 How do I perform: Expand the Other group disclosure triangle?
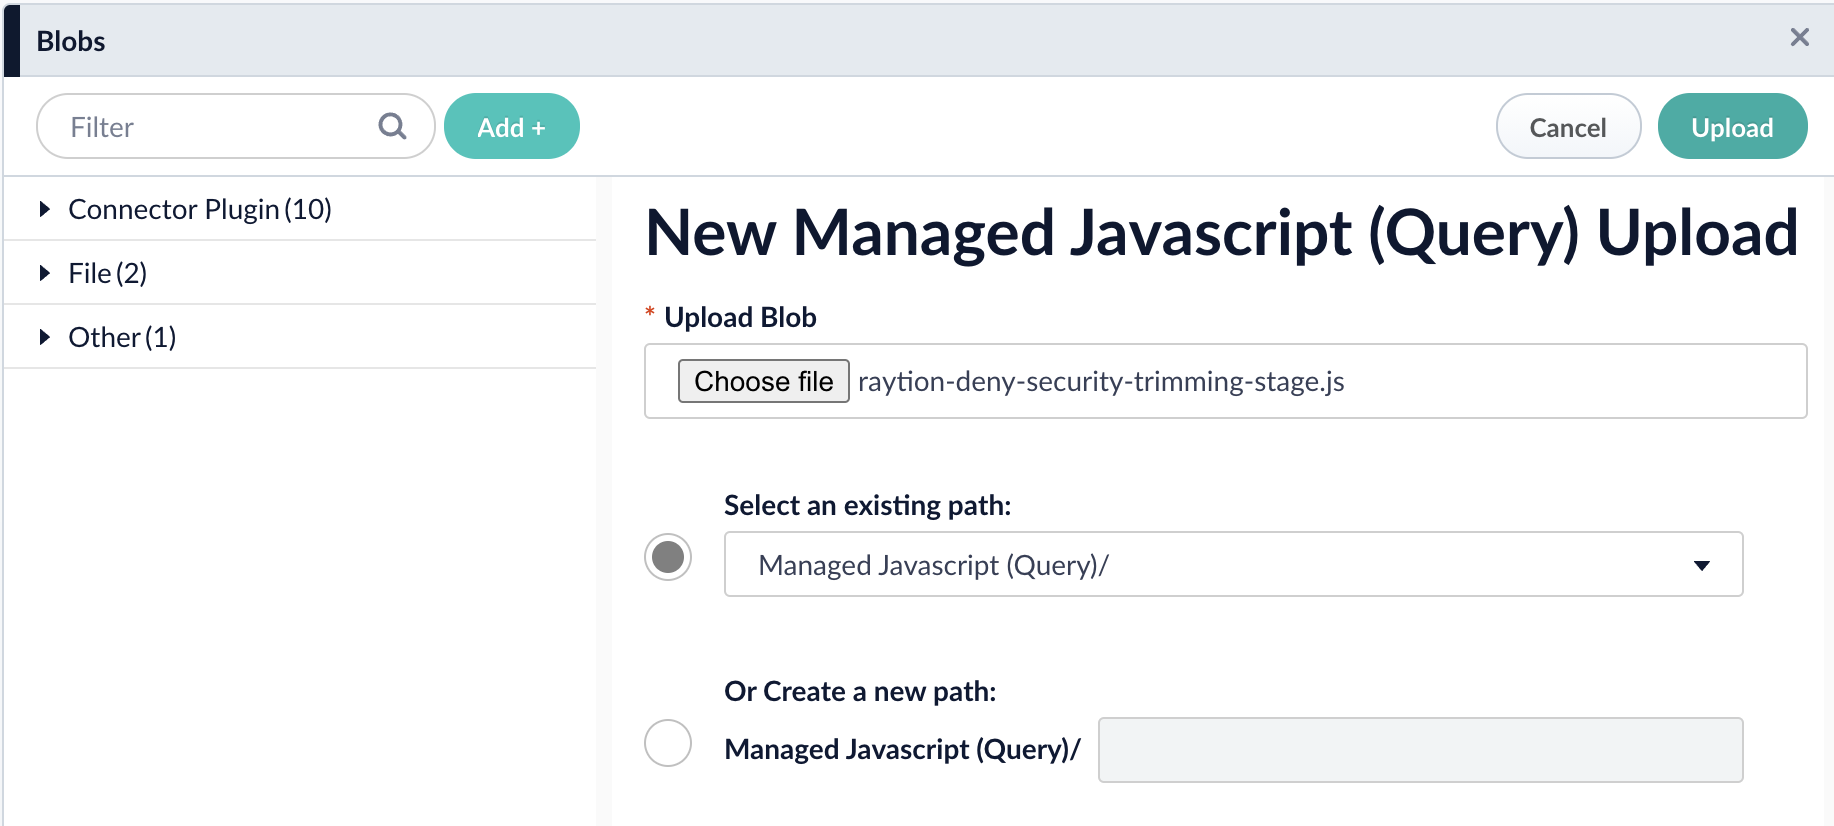[x=44, y=337]
